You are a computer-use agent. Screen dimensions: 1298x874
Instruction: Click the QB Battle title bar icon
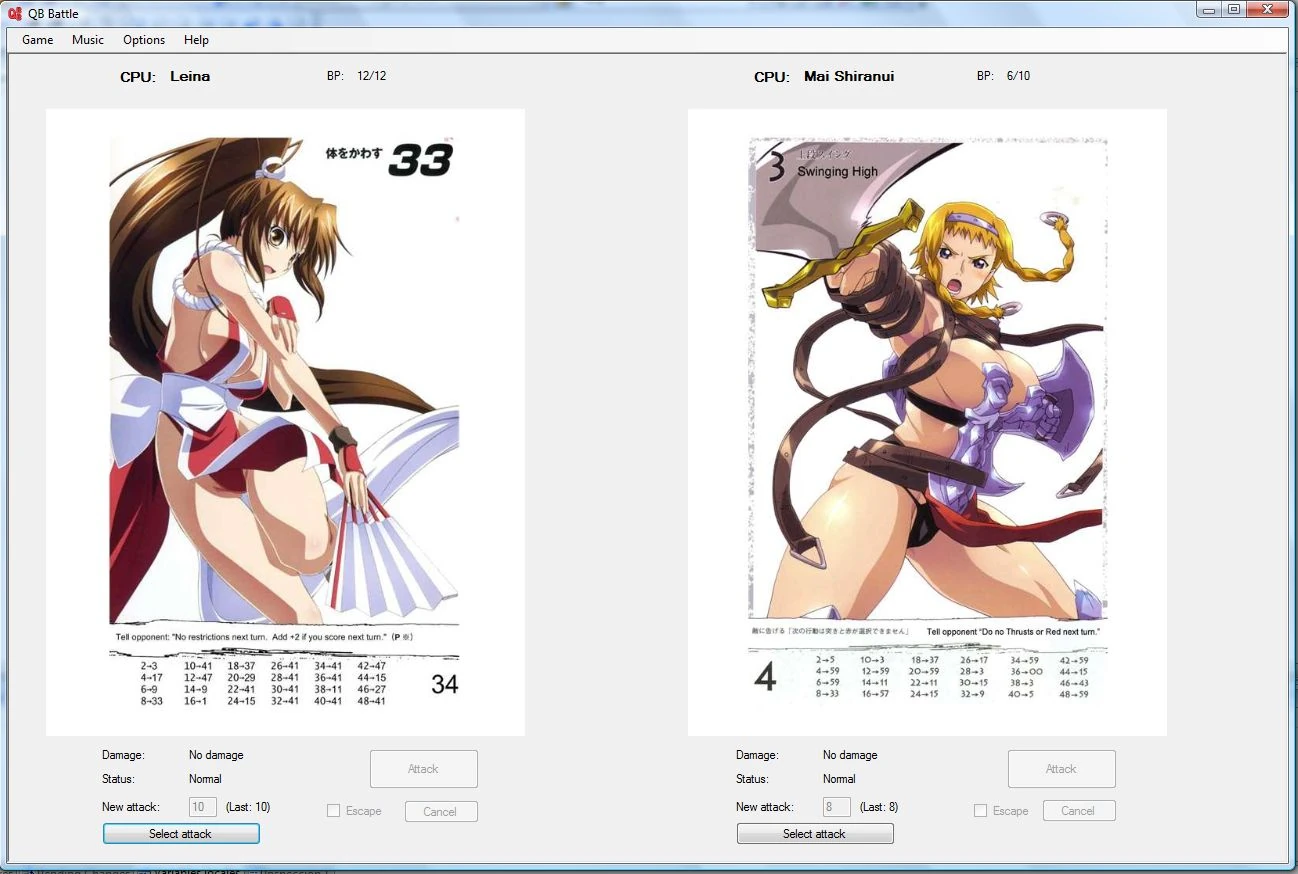15,13
